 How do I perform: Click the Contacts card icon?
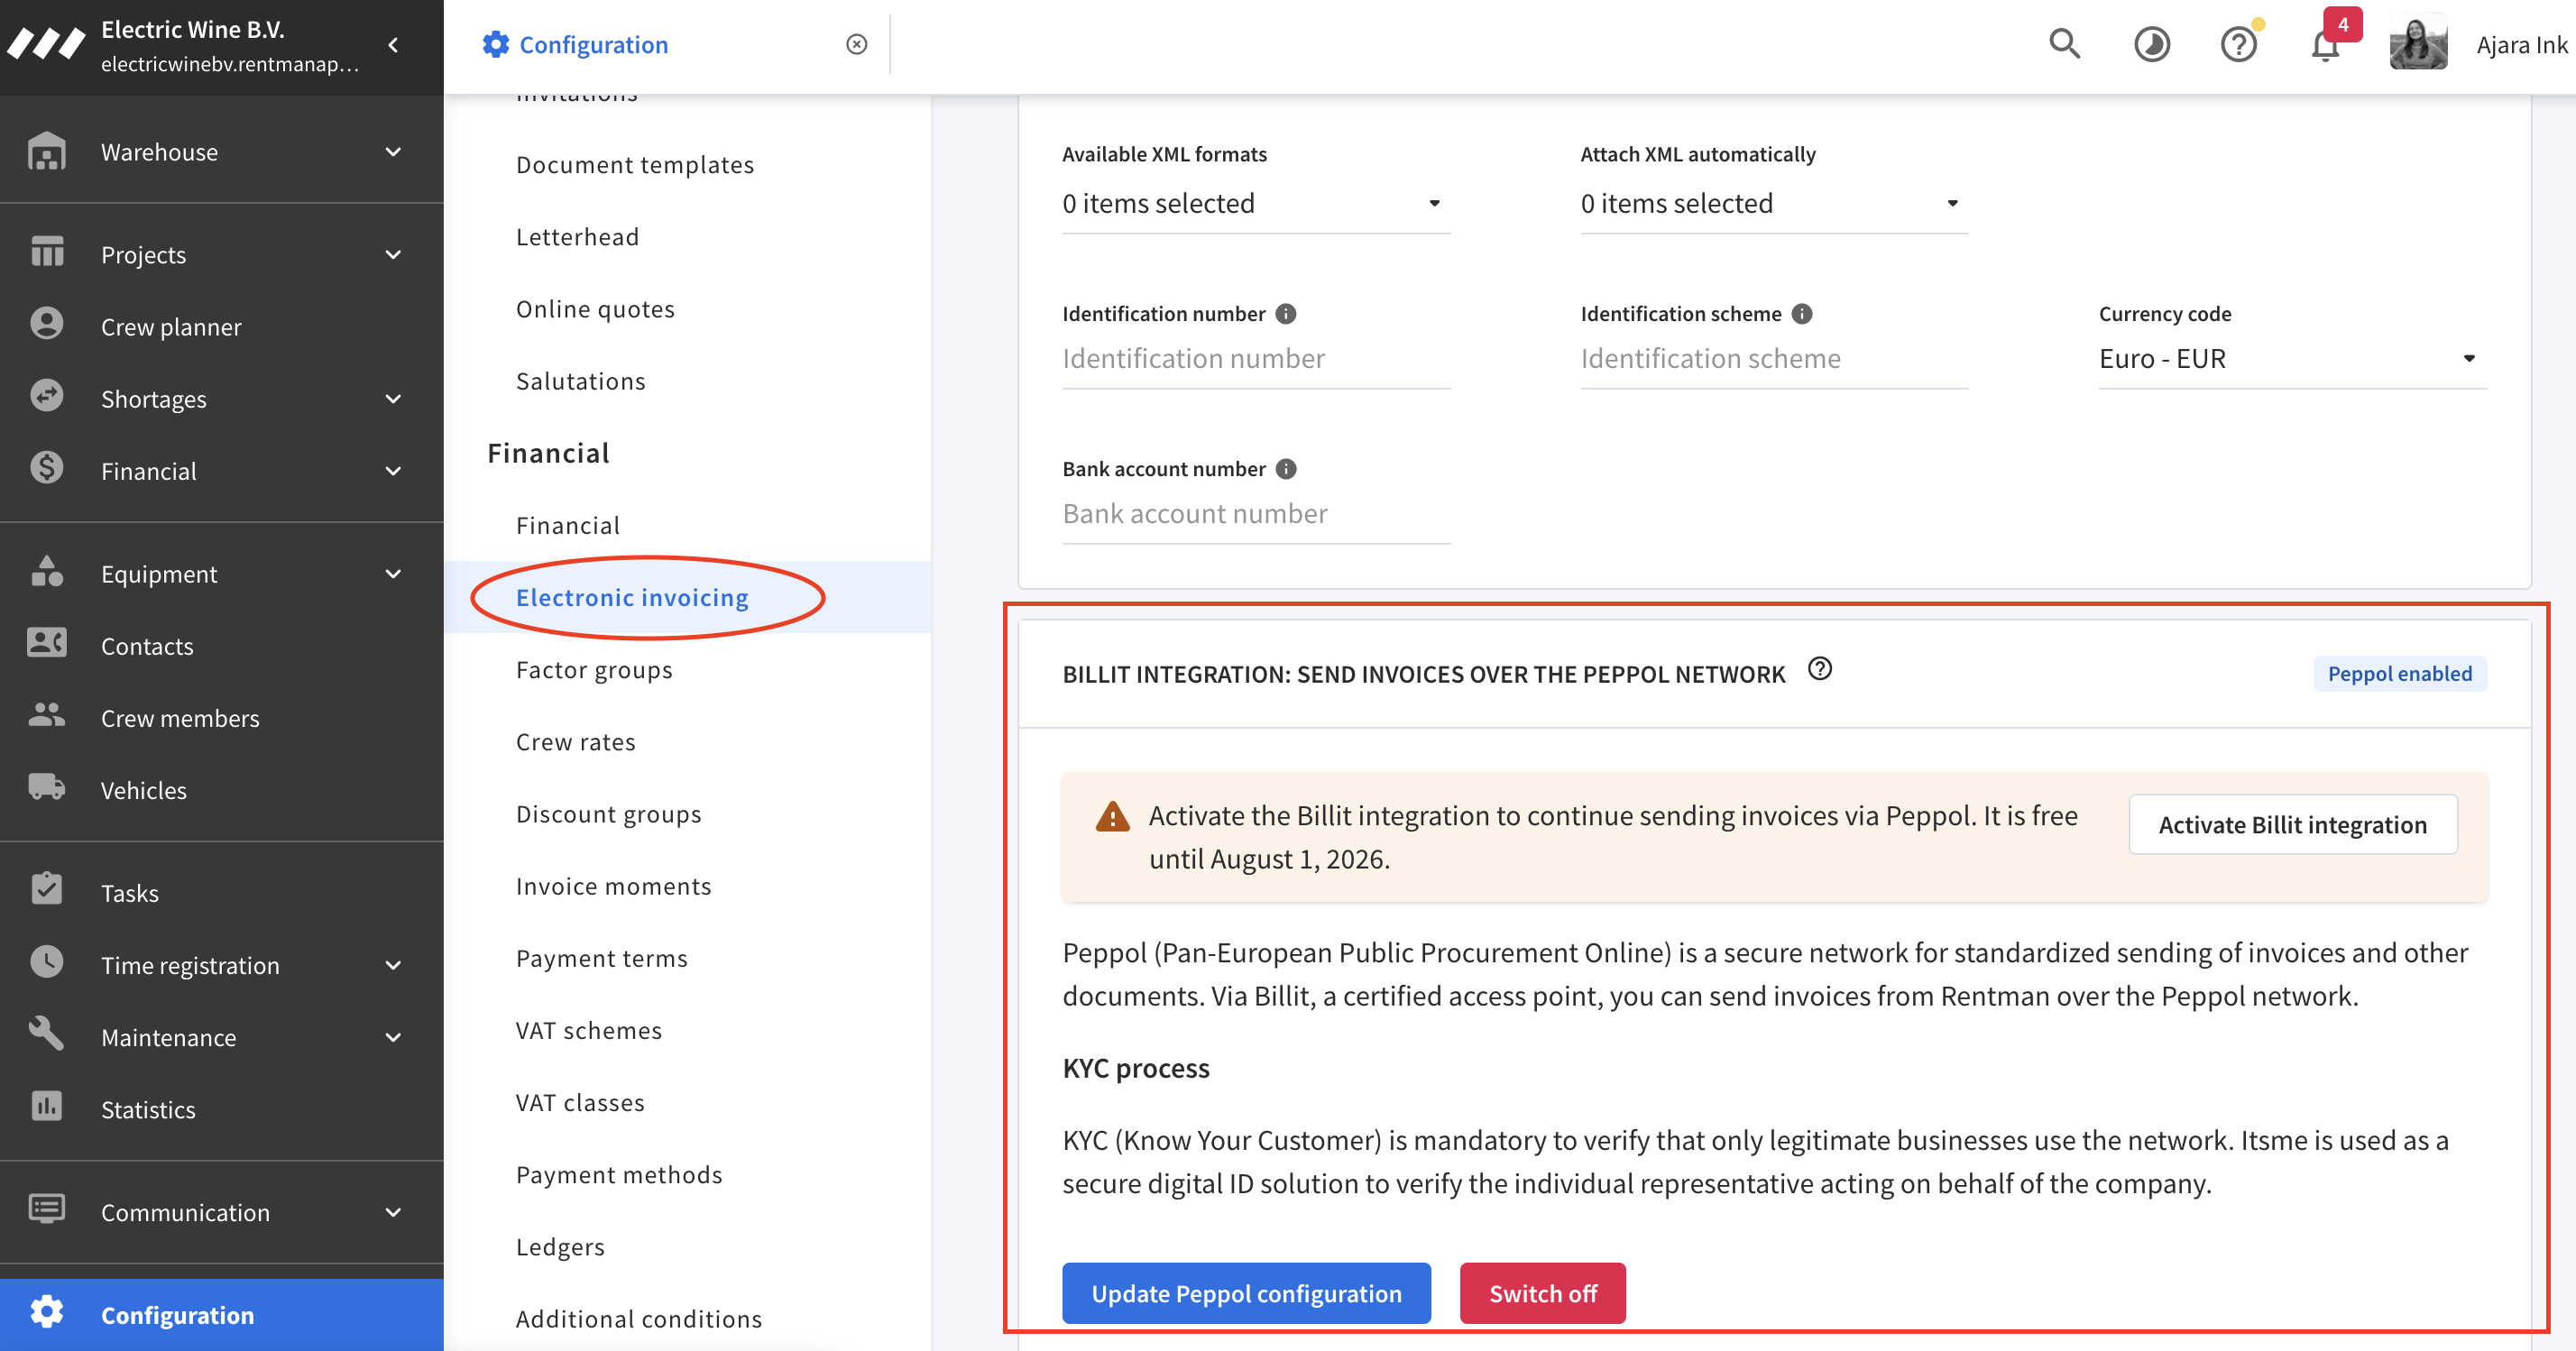47,644
